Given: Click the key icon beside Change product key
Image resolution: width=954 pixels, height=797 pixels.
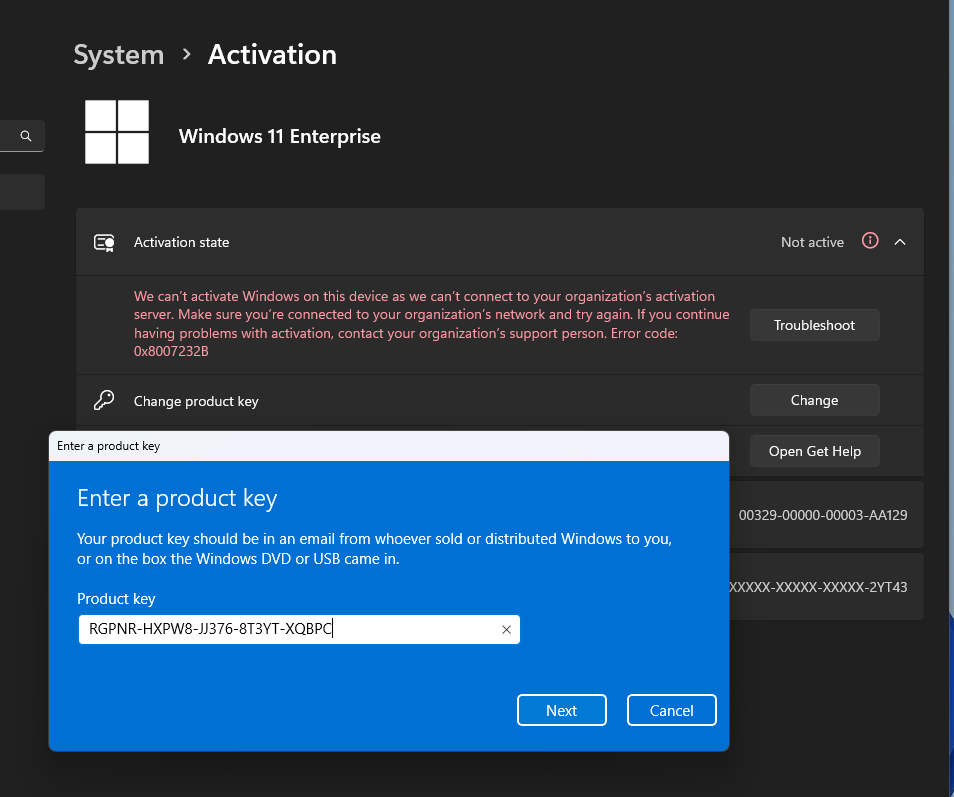Looking at the screenshot, I should tap(104, 400).
